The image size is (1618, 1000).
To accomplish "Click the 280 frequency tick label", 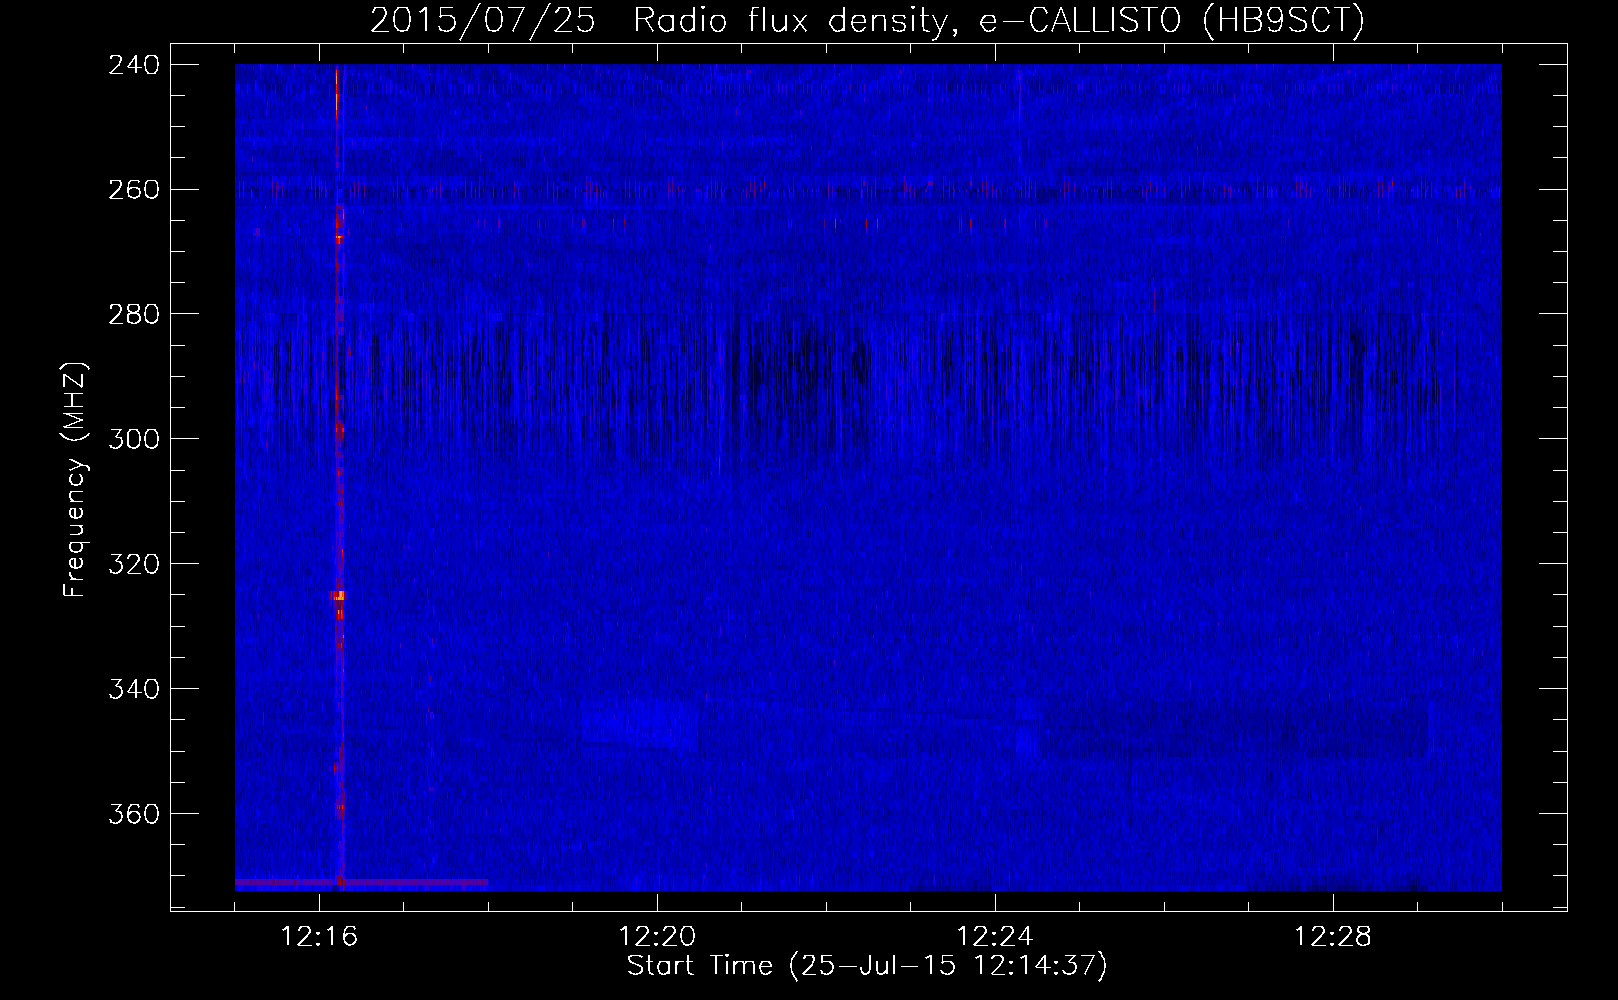I will (x=134, y=314).
